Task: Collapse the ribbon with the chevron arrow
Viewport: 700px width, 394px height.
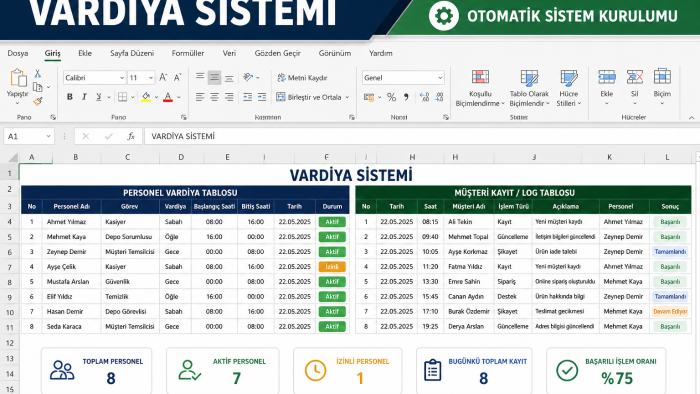Action: (692, 118)
